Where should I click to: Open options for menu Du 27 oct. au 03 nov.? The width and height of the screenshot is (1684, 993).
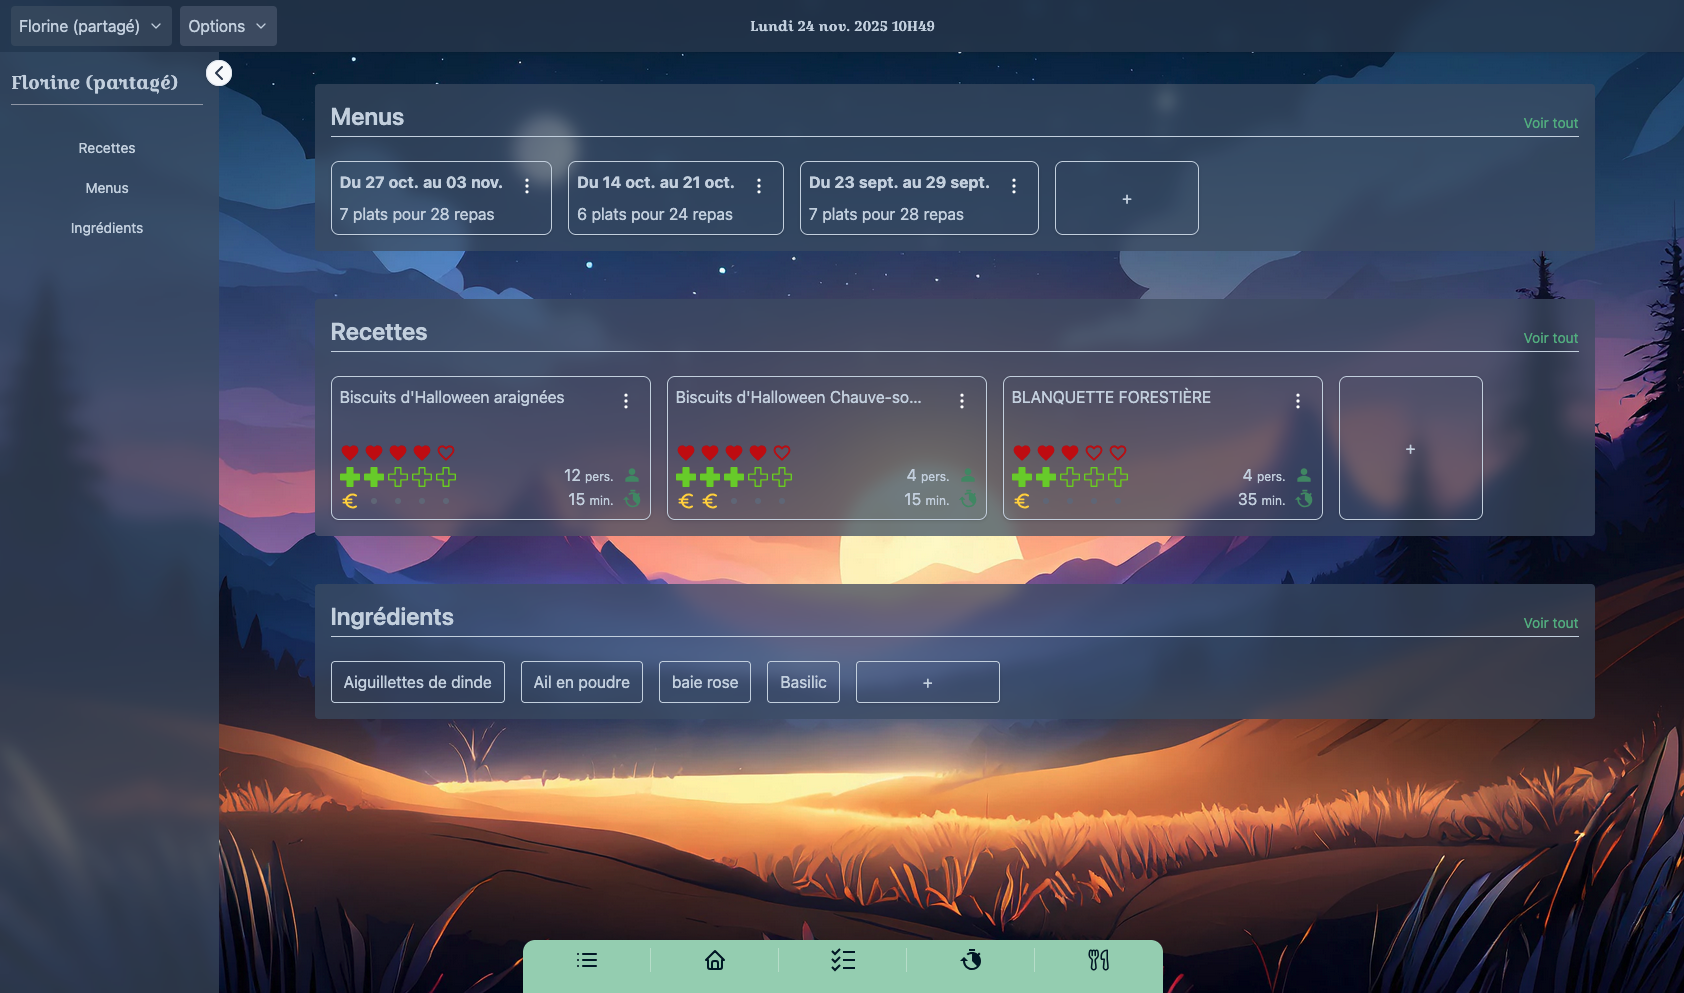pos(527,186)
